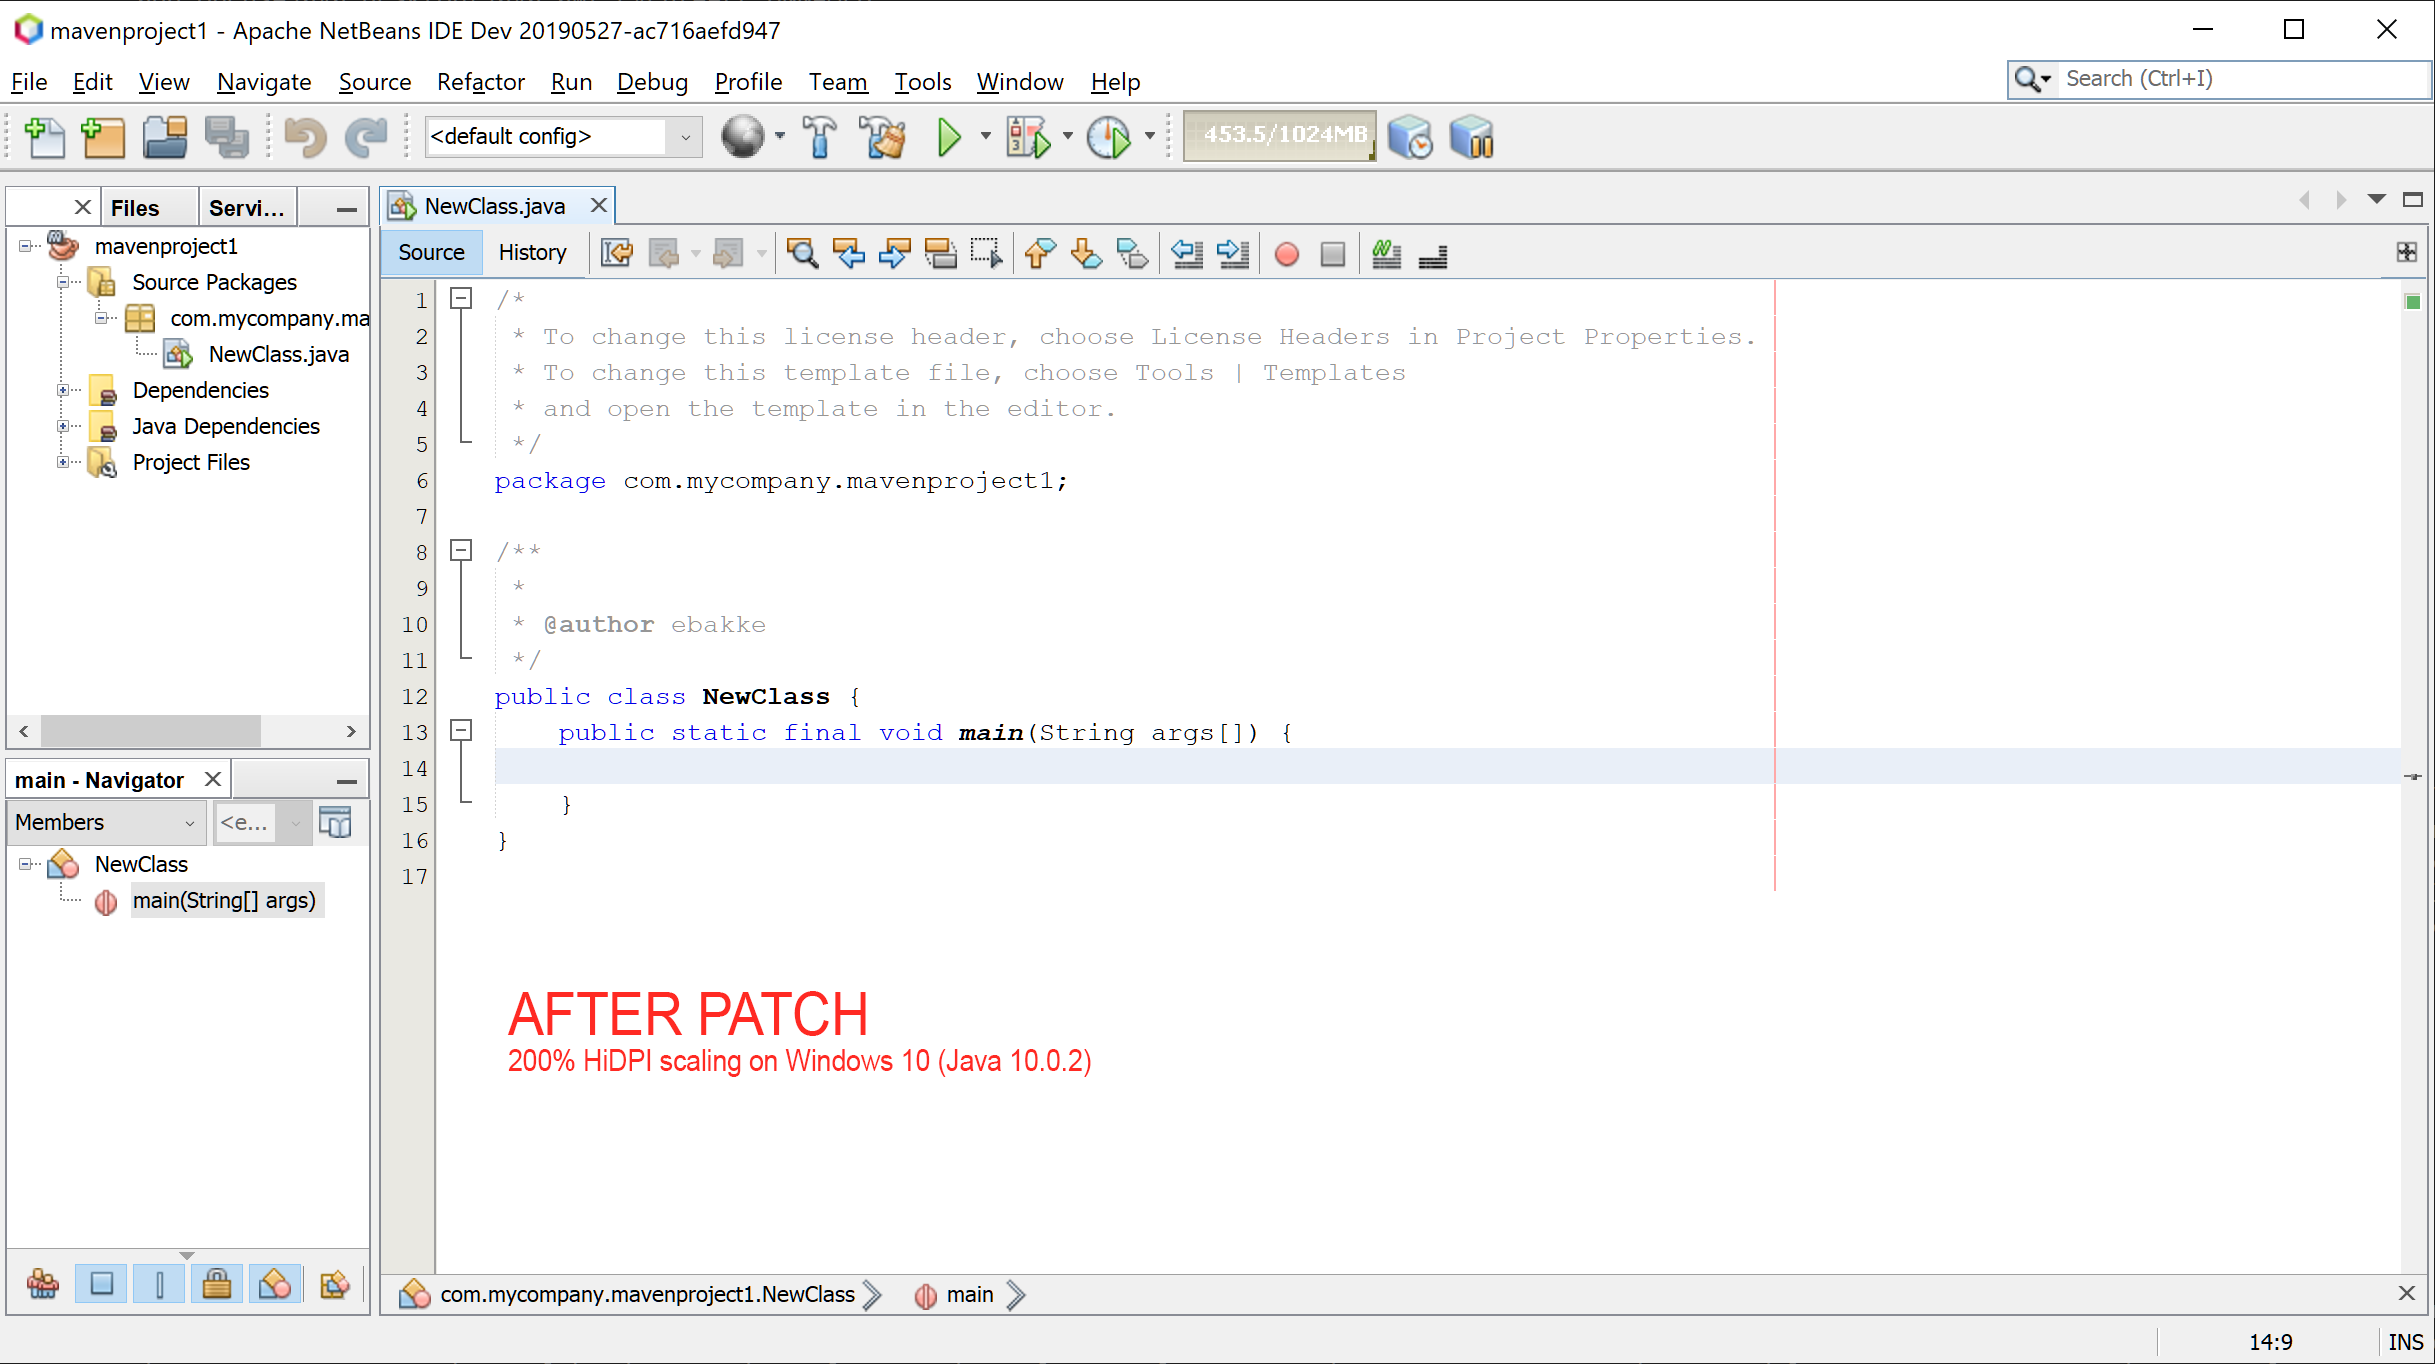Click the Last Edit editor toolbar icon

[x=617, y=253]
